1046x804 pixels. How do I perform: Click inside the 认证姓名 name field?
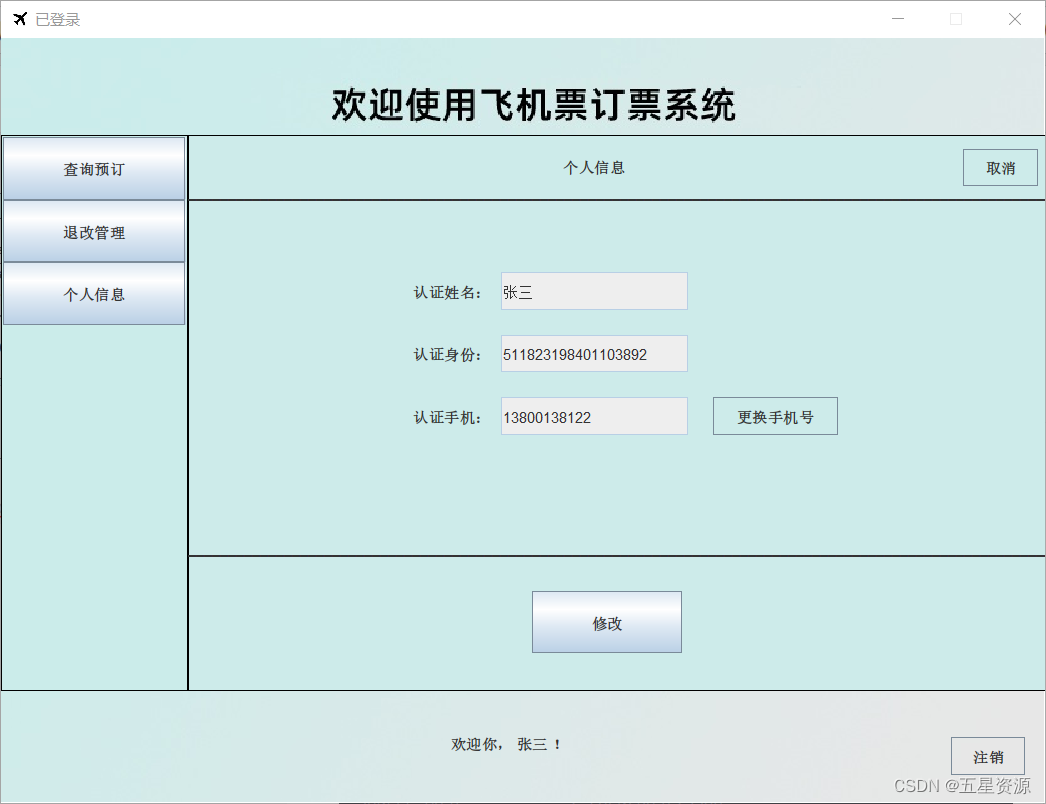(593, 291)
